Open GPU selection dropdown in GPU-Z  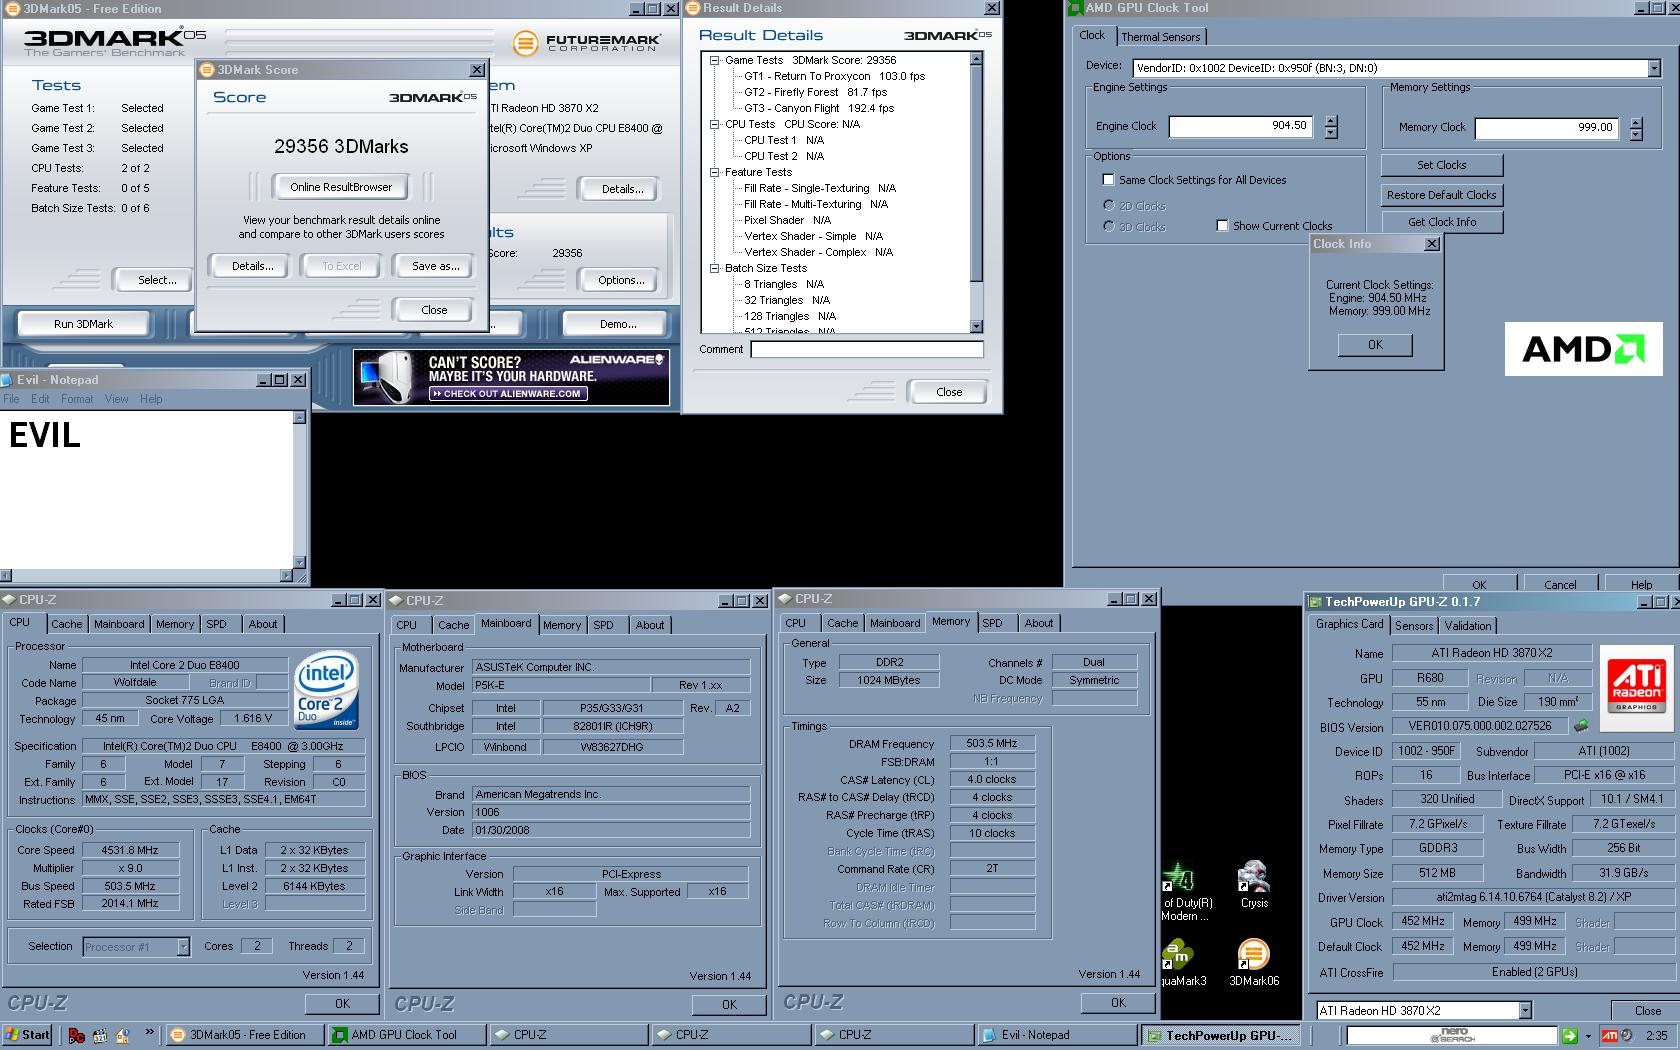tap(1524, 1011)
